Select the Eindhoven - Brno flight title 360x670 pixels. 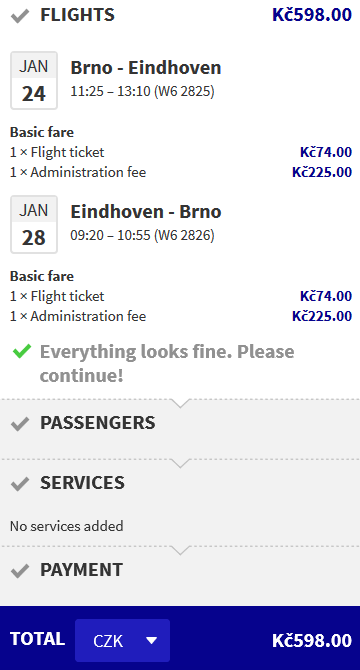click(x=146, y=212)
